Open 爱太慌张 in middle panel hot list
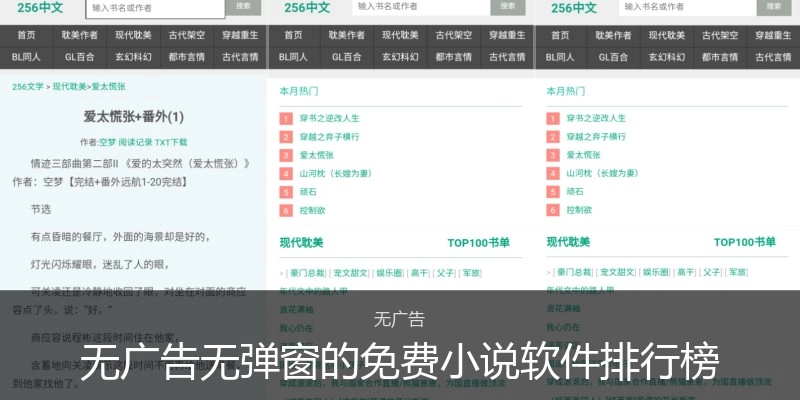Screen dimensions: 800x400 [x=317, y=155]
